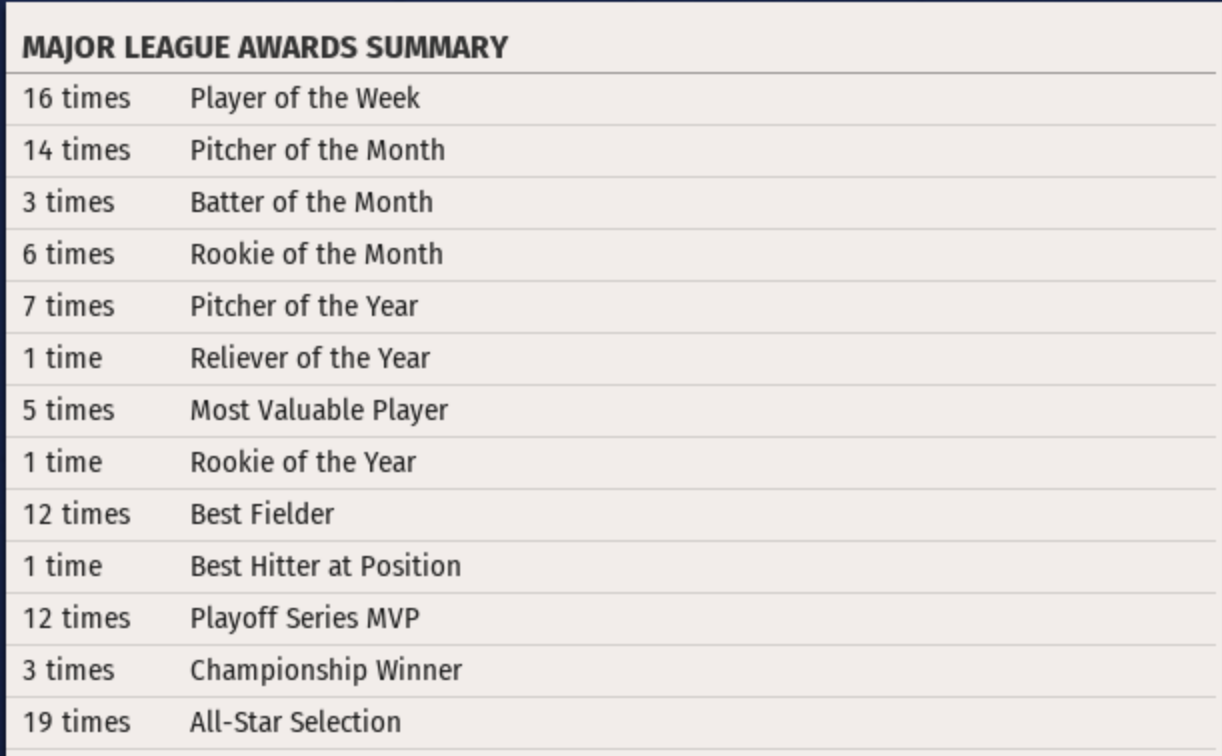Screen dimensions: 1222x756
Task: Click the Major League Awards Summary heading
Action: (x=265, y=47)
